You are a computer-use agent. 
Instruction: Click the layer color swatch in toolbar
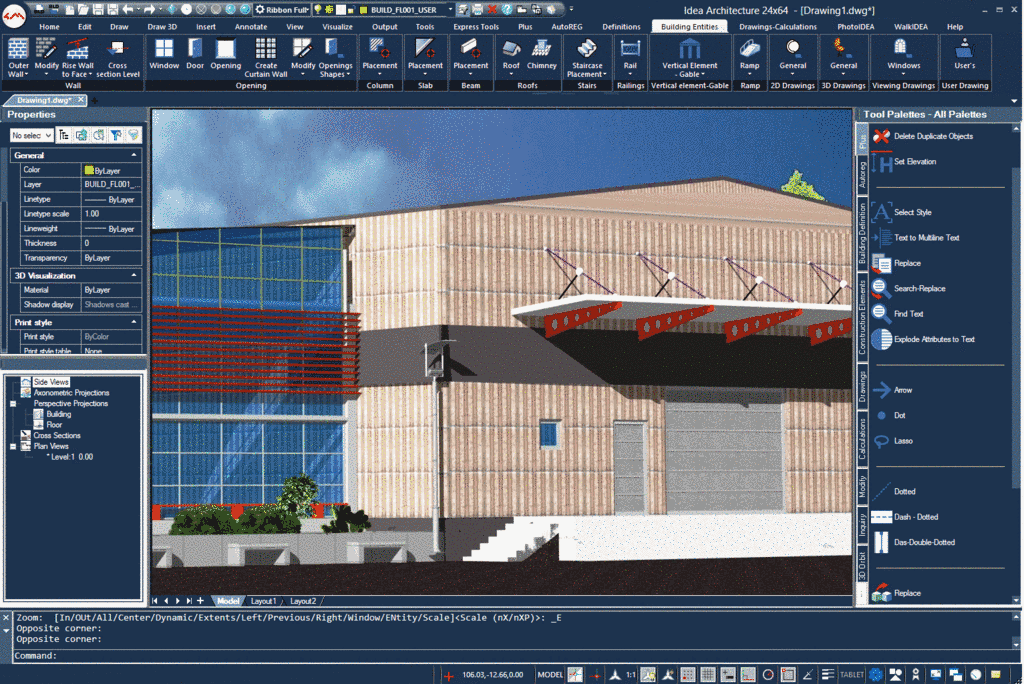pos(364,10)
